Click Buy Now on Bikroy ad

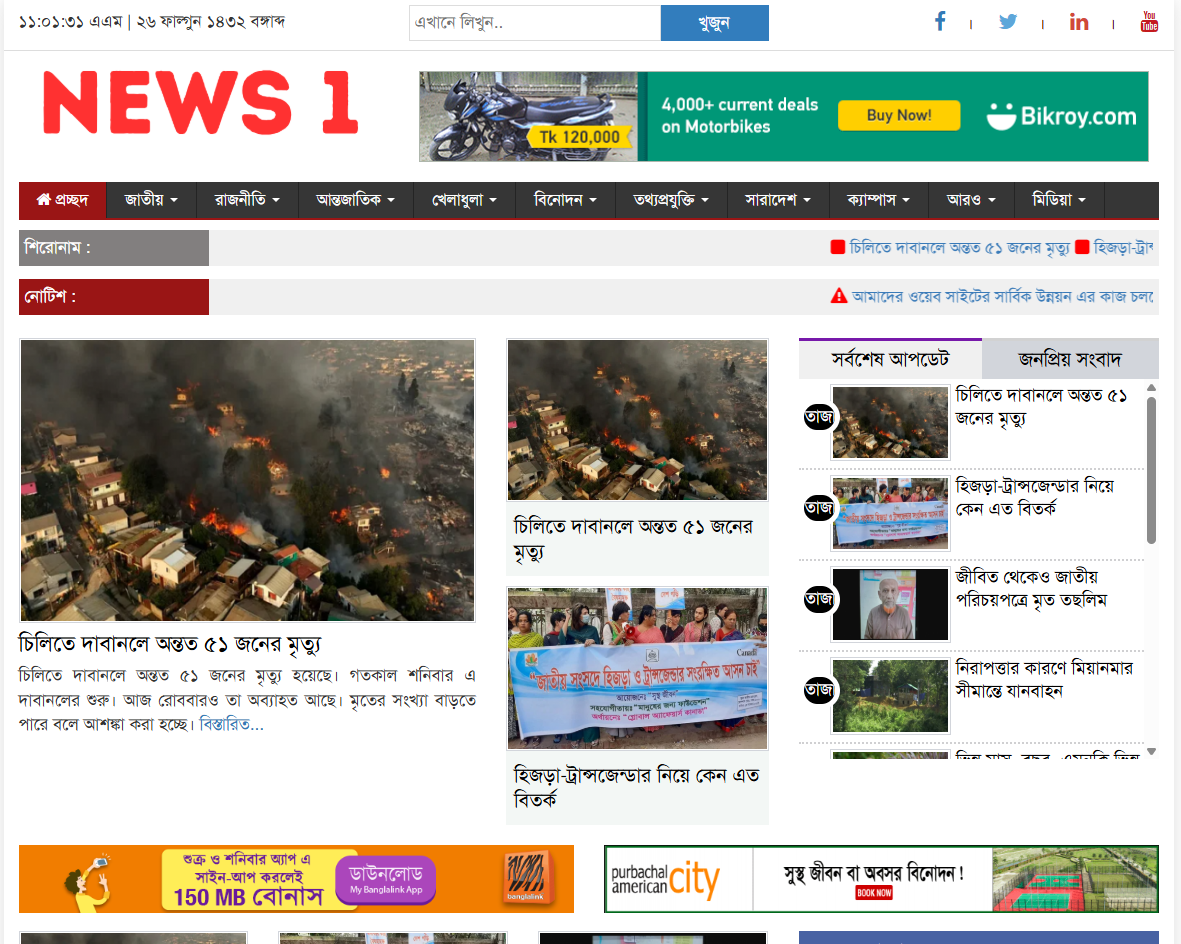898,116
